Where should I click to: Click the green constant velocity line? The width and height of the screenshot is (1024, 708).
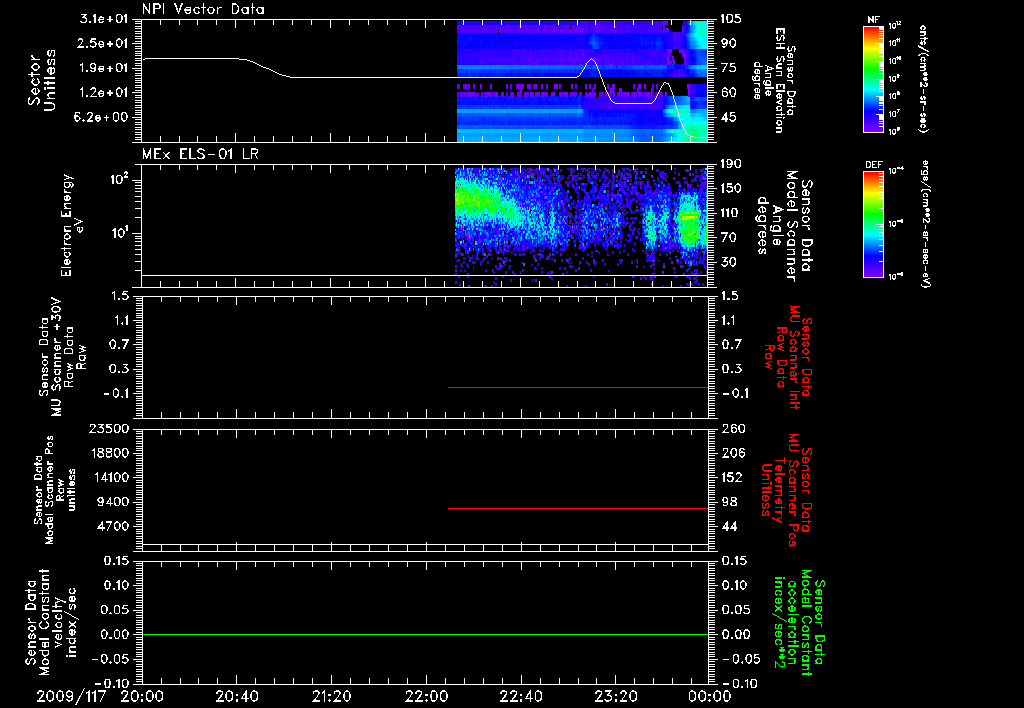tap(425, 634)
